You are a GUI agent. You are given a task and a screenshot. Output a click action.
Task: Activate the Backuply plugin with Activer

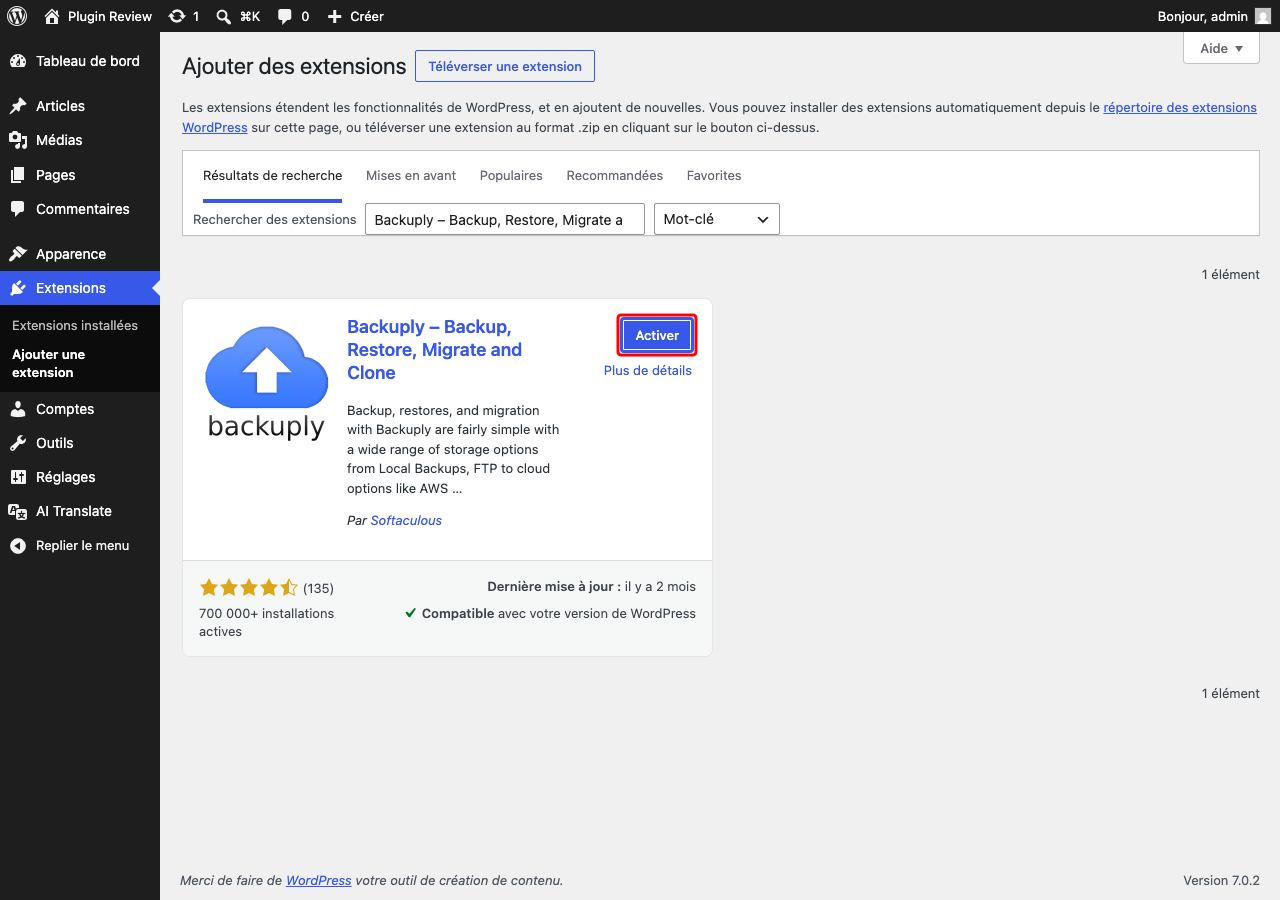click(657, 335)
